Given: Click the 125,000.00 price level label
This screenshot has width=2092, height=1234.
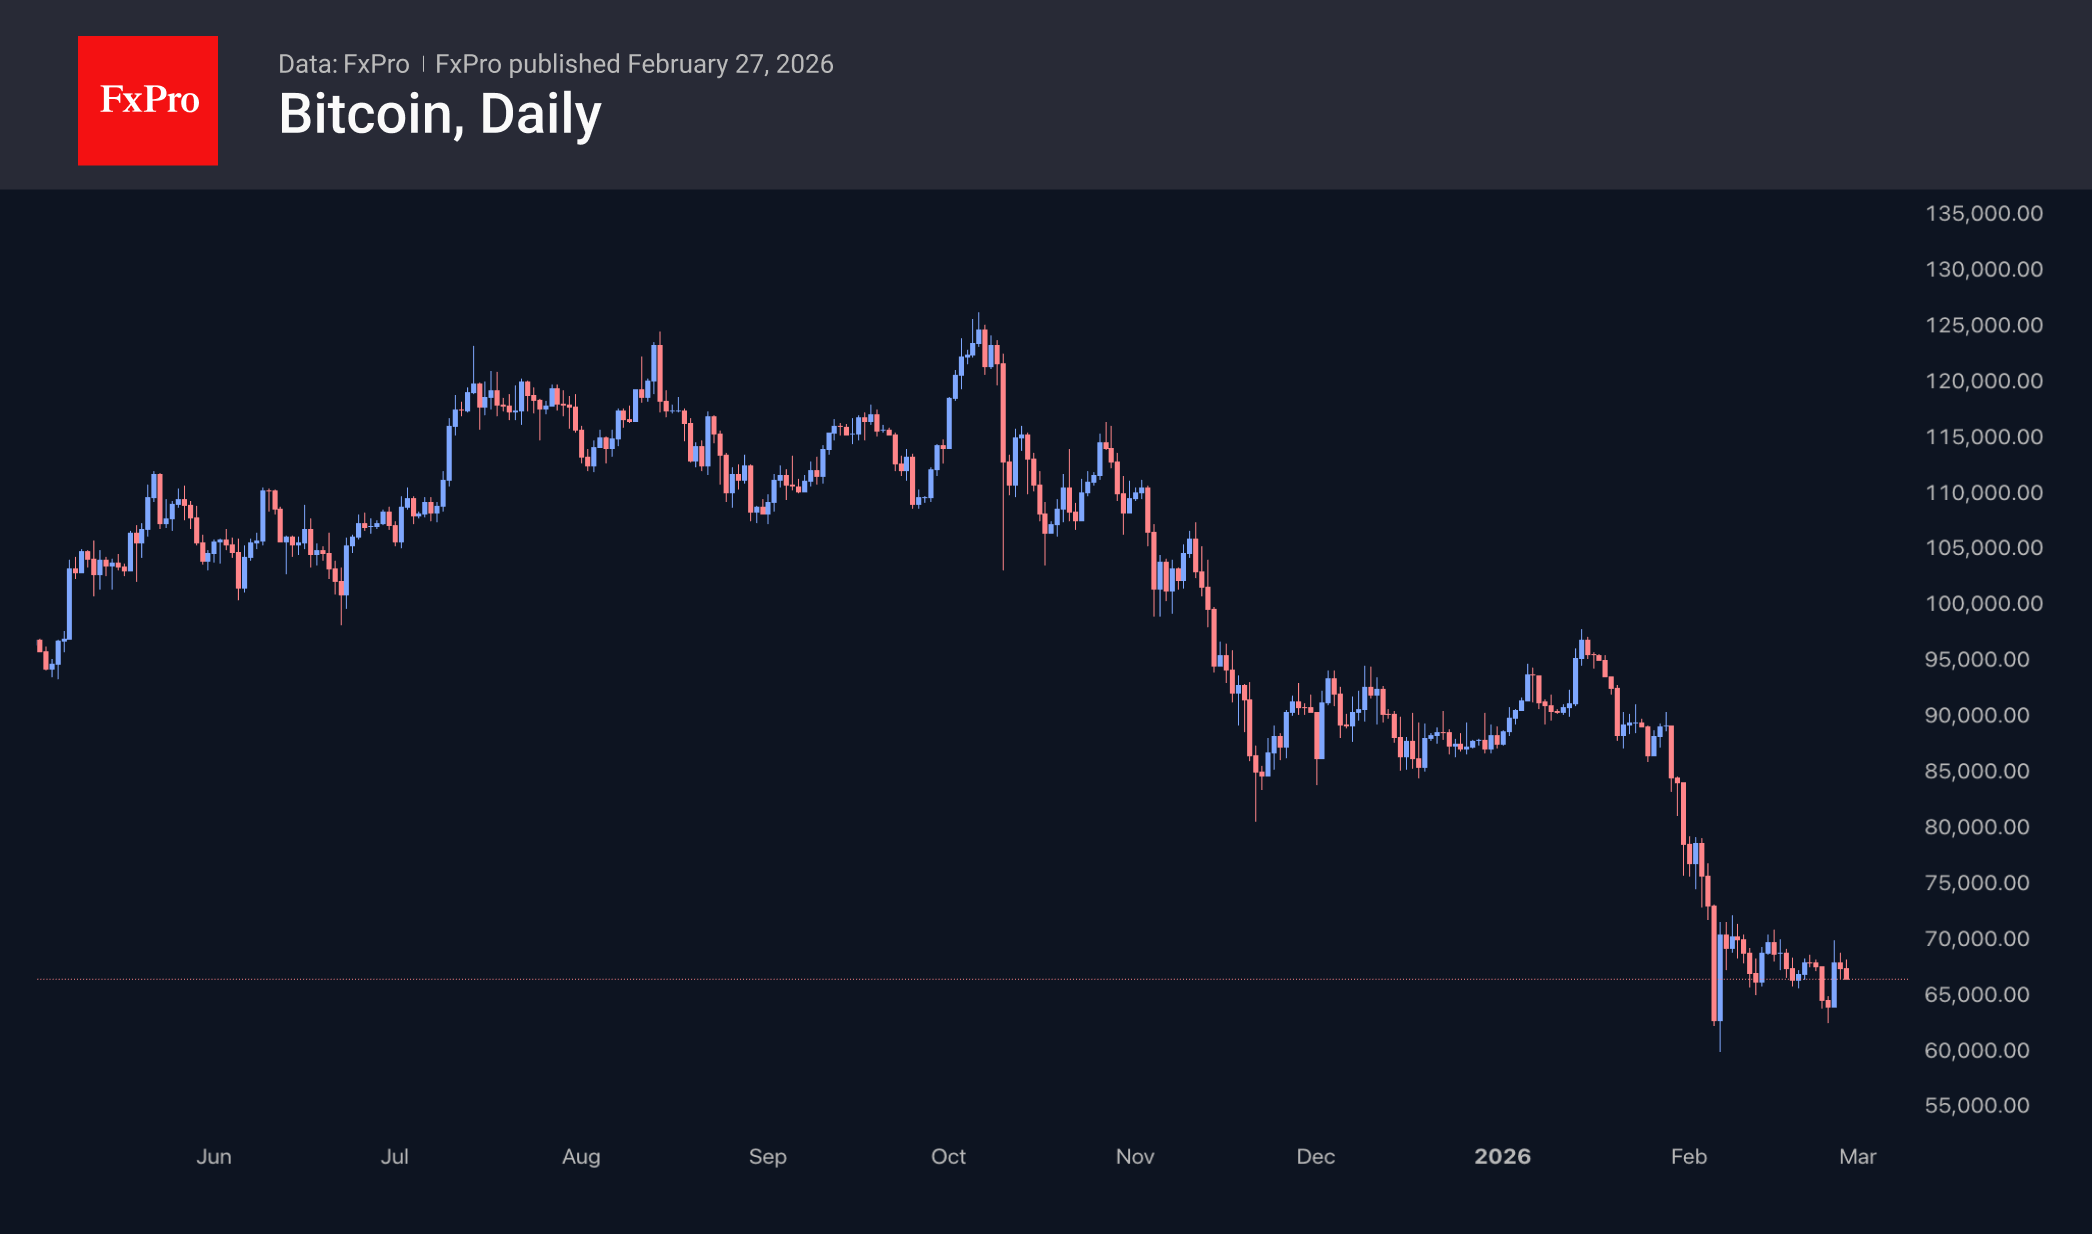Looking at the screenshot, I should (1984, 325).
